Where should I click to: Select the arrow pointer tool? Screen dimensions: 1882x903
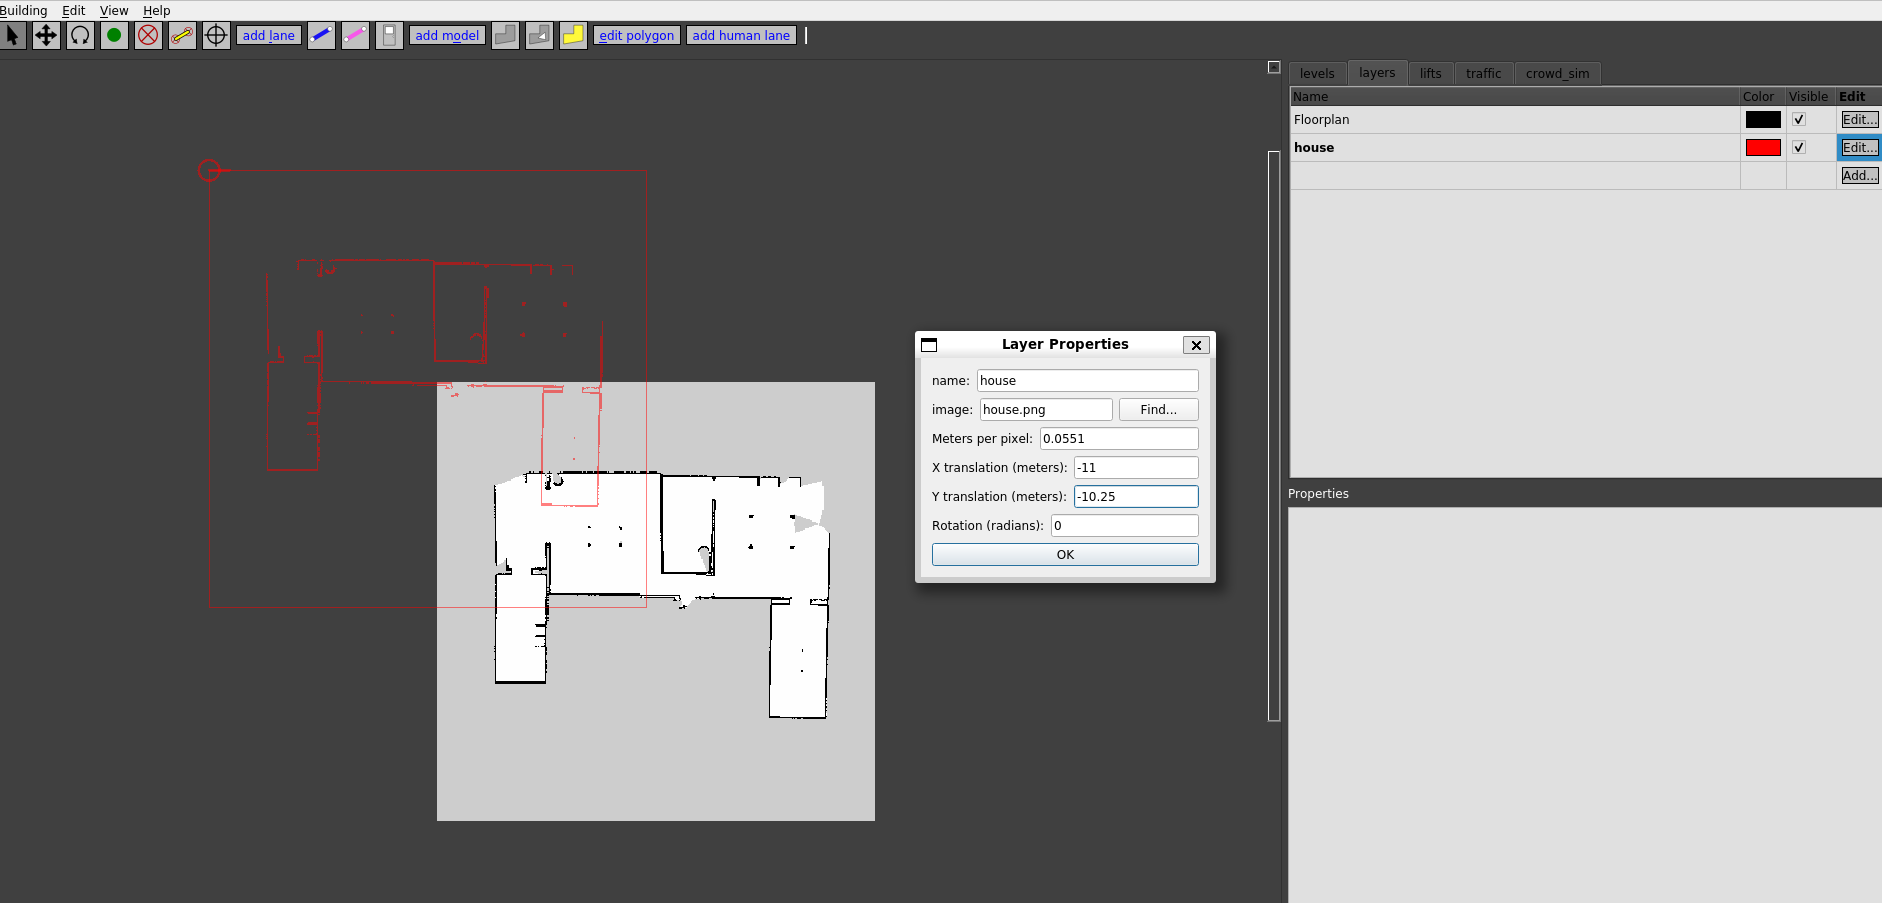(13, 36)
